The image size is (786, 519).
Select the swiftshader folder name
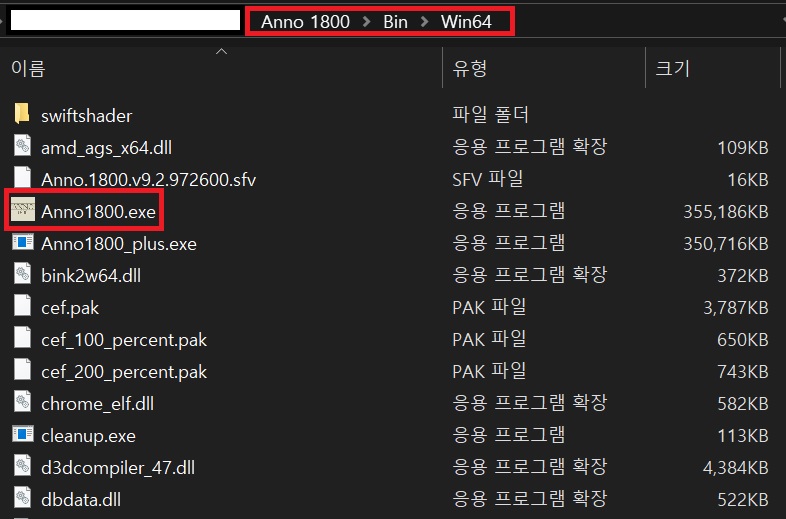87,116
